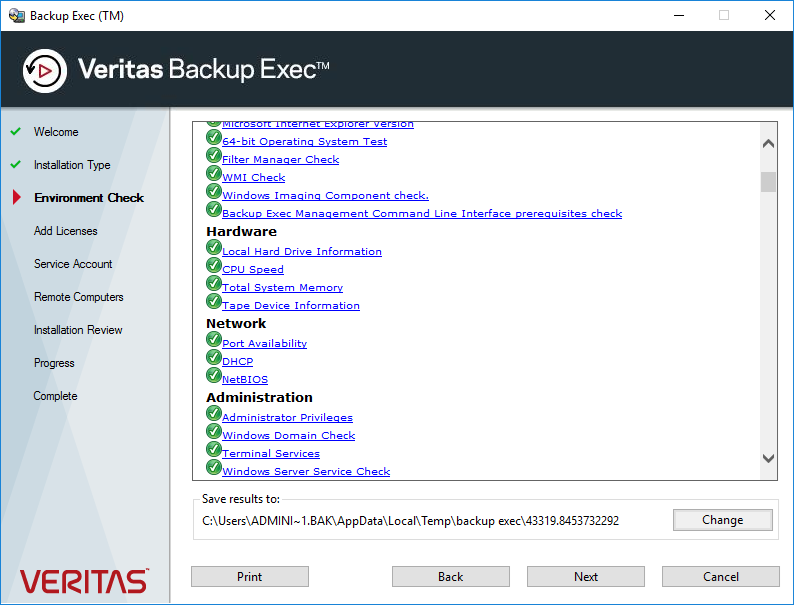Click green check icon next to 64-bit Operating System Test

tap(214, 137)
